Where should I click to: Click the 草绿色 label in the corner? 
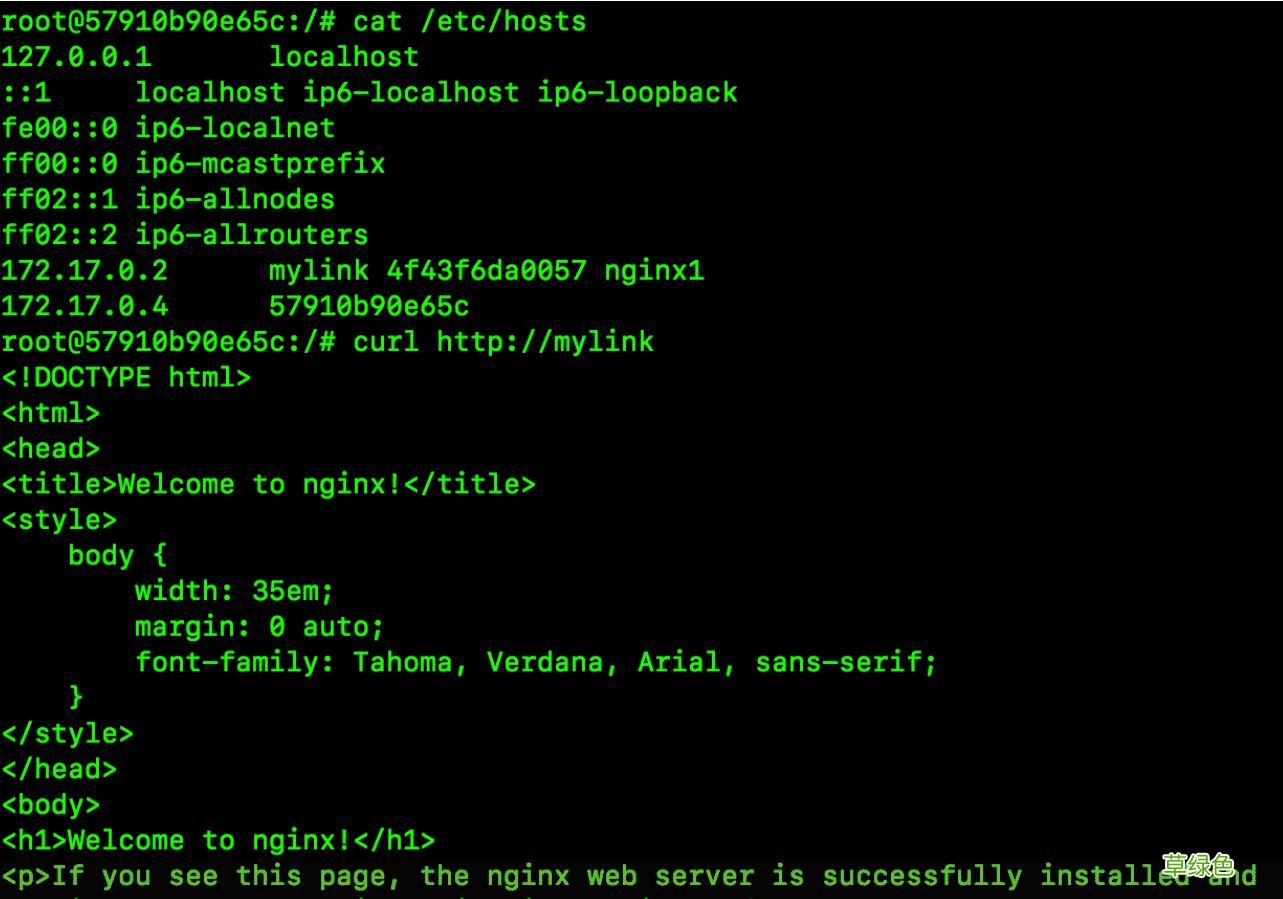tap(1197, 865)
